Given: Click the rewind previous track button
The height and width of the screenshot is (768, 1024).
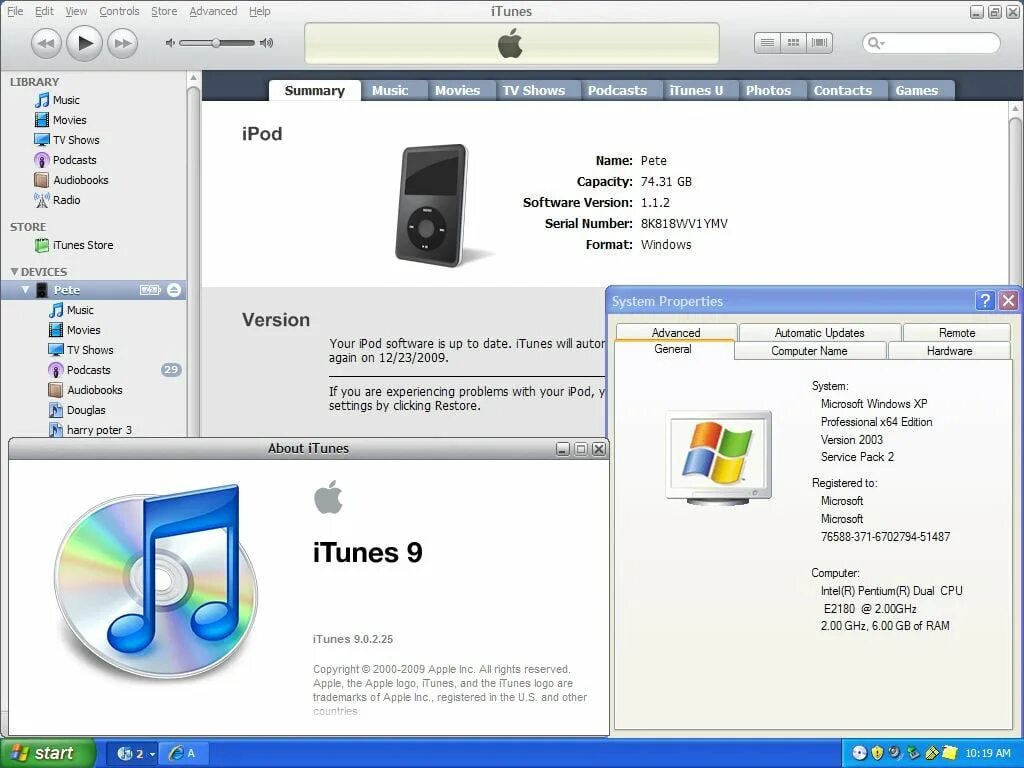Looking at the screenshot, I should point(46,44).
